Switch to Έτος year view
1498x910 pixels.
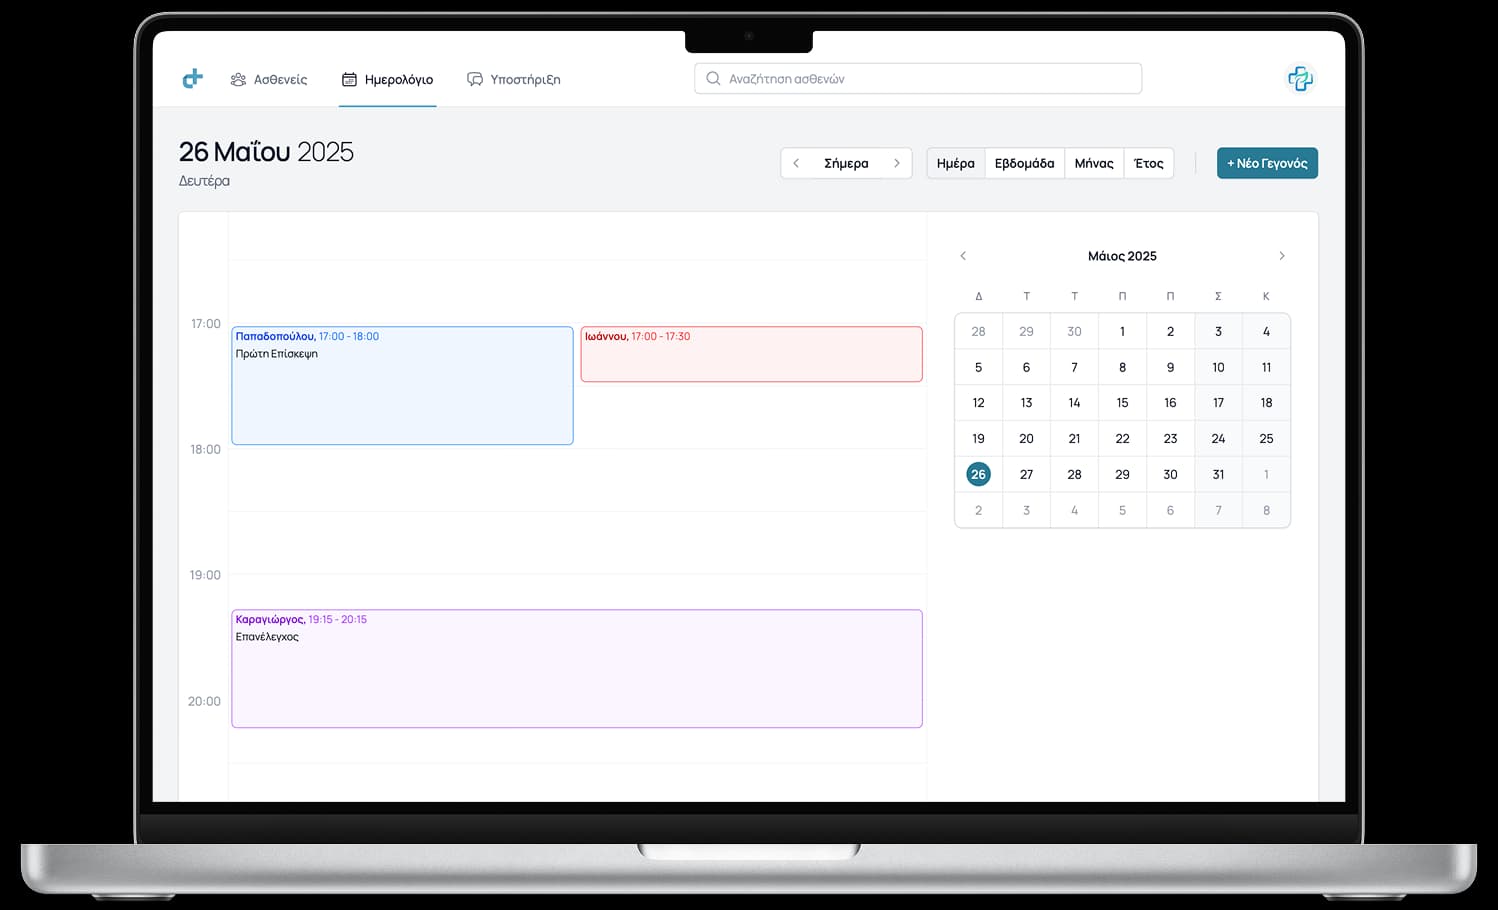tap(1148, 163)
